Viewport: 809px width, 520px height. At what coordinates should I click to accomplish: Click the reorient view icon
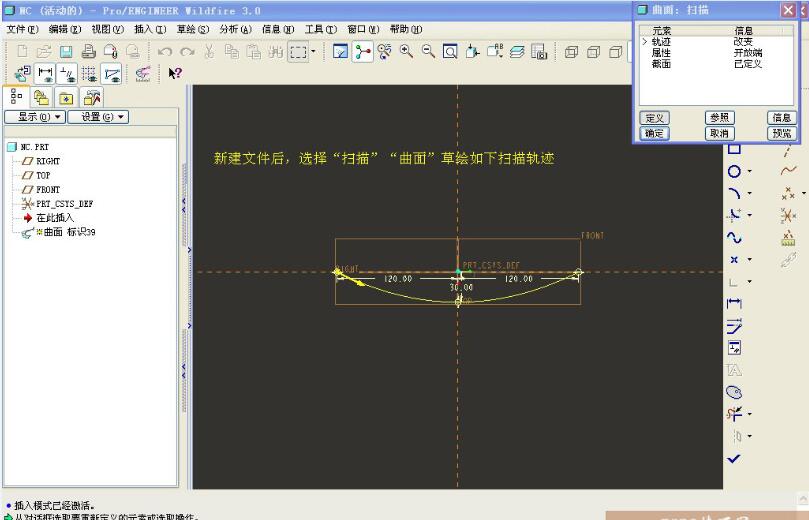point(472,52)
